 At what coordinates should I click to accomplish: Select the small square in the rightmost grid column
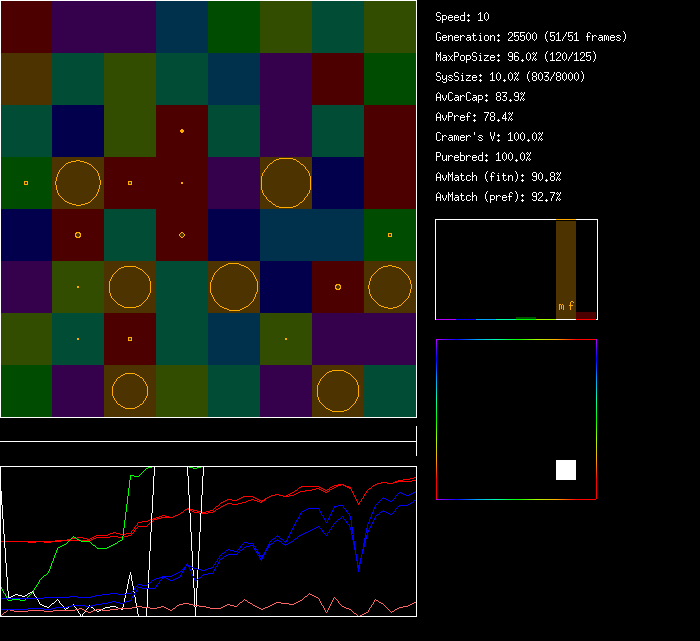390,235
